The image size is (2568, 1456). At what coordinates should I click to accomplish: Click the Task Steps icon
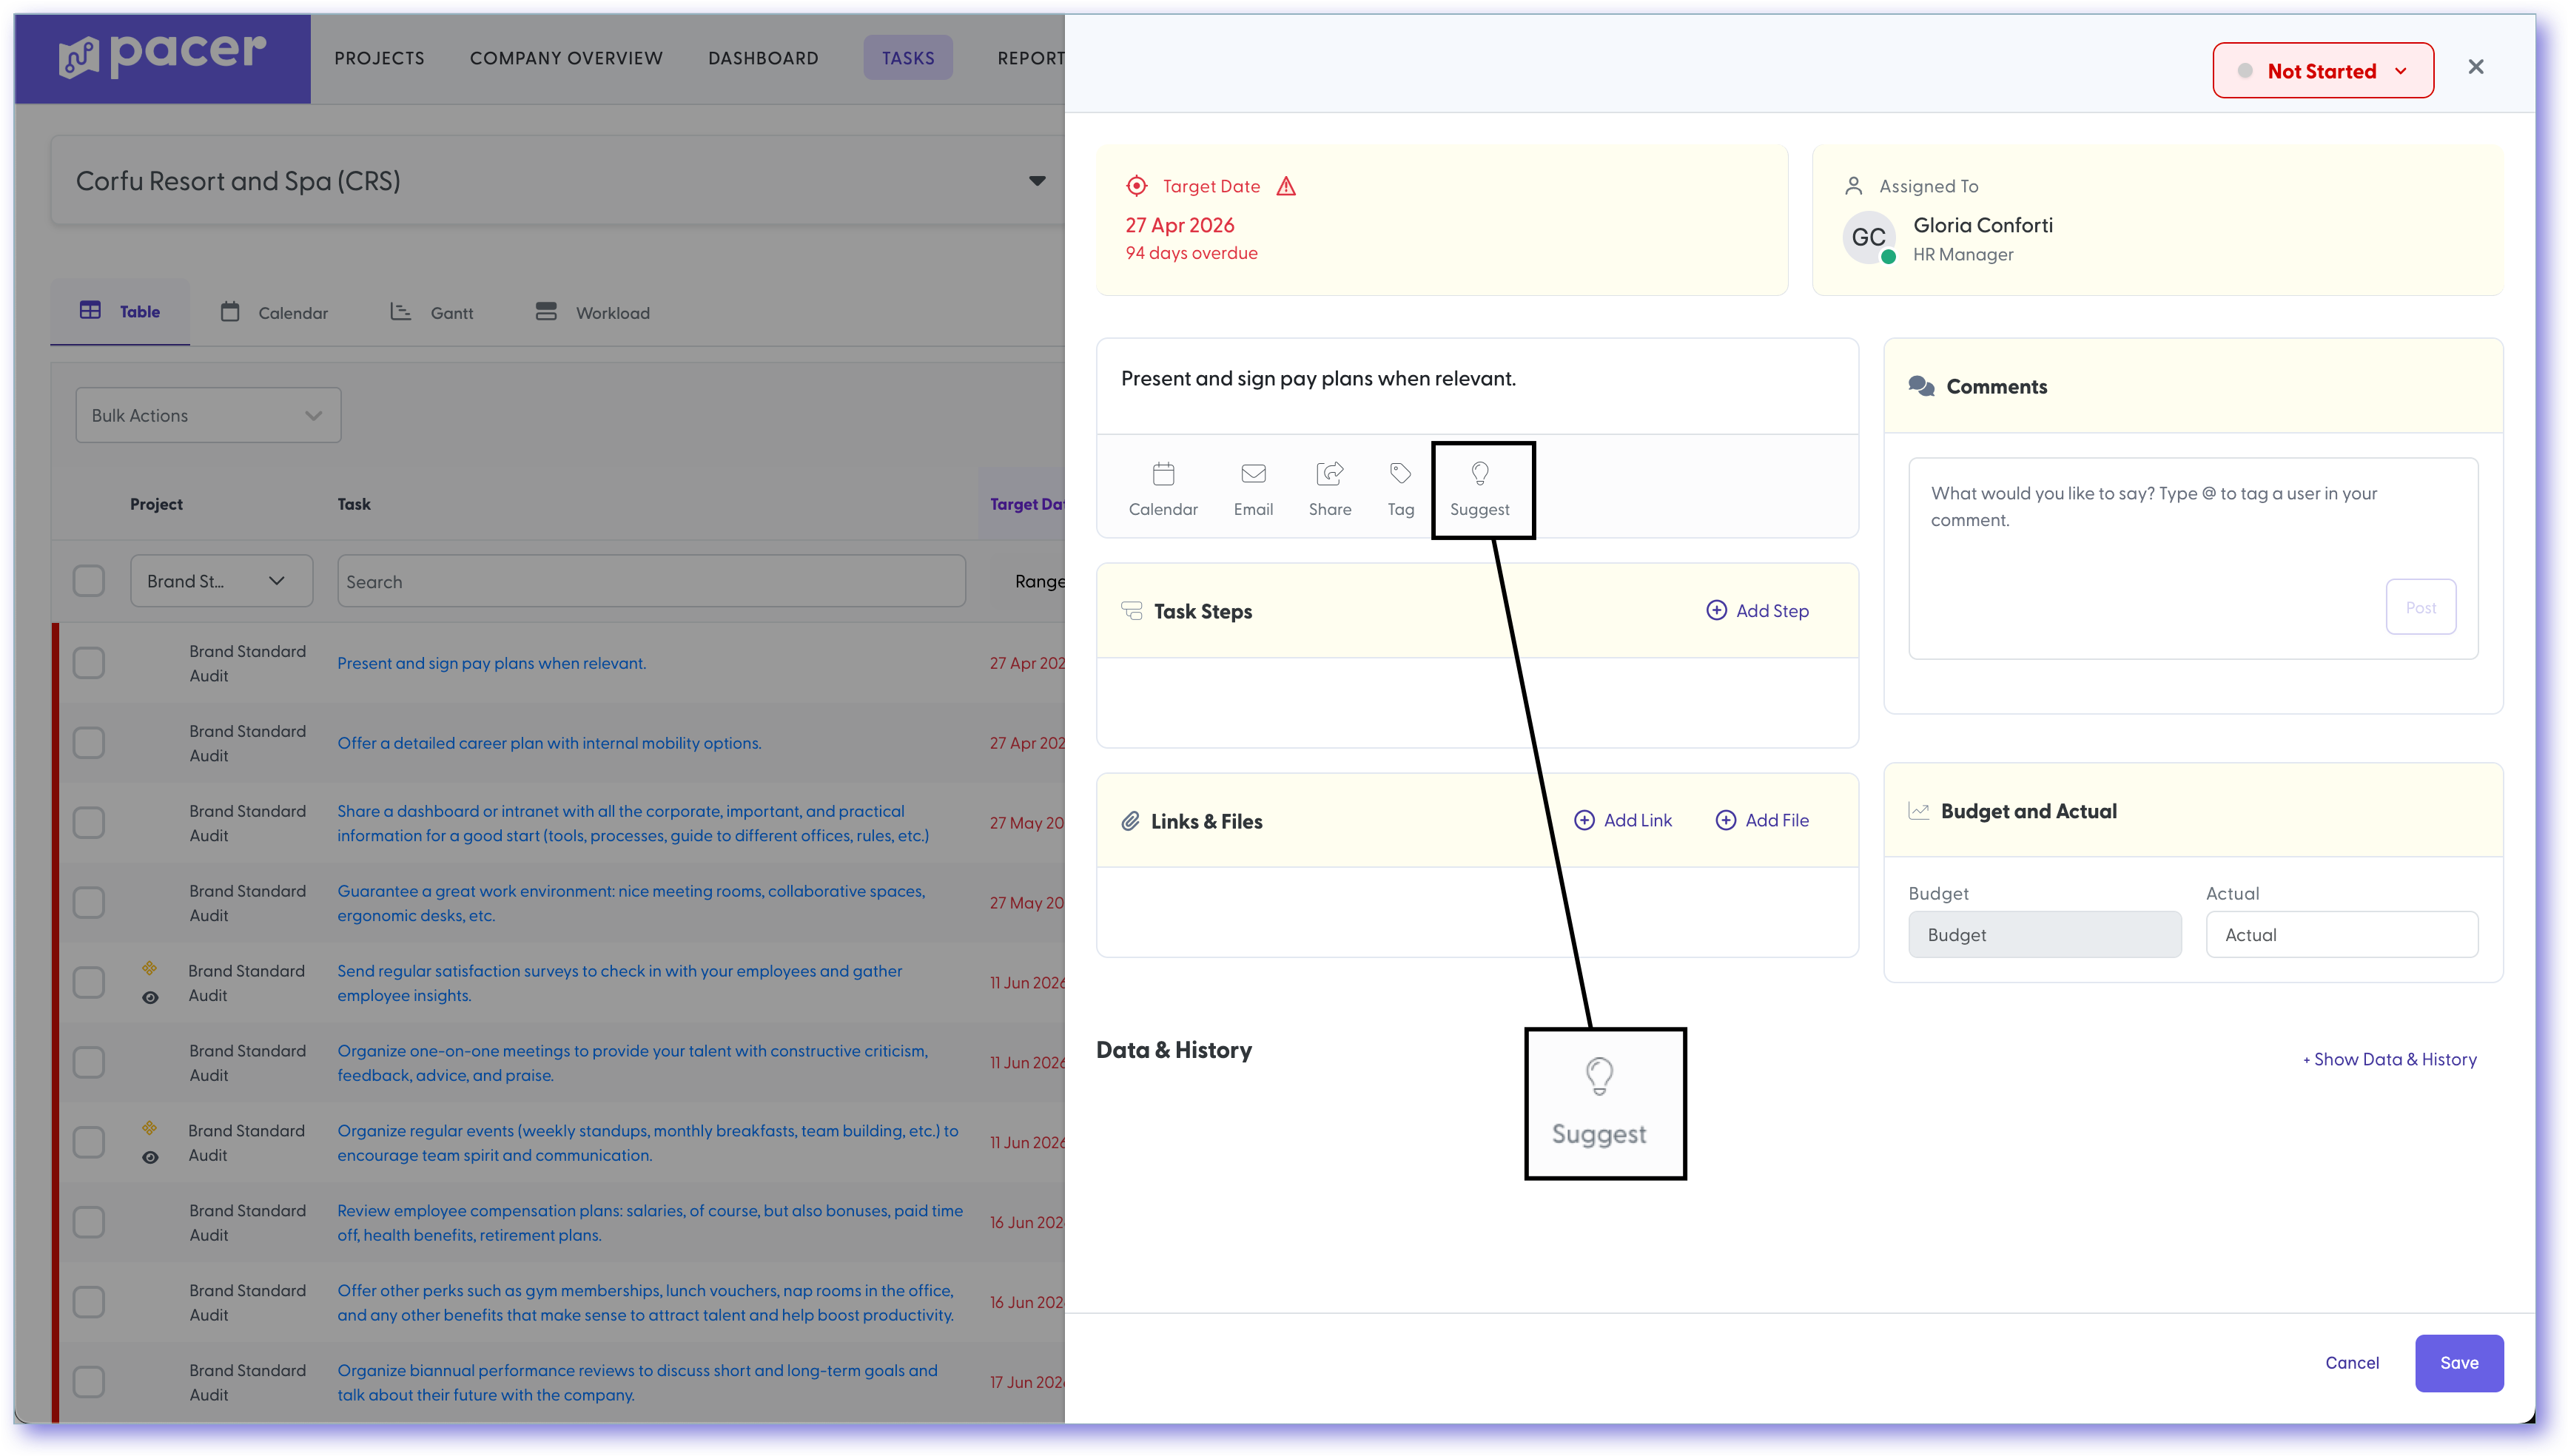[1131, 611]
